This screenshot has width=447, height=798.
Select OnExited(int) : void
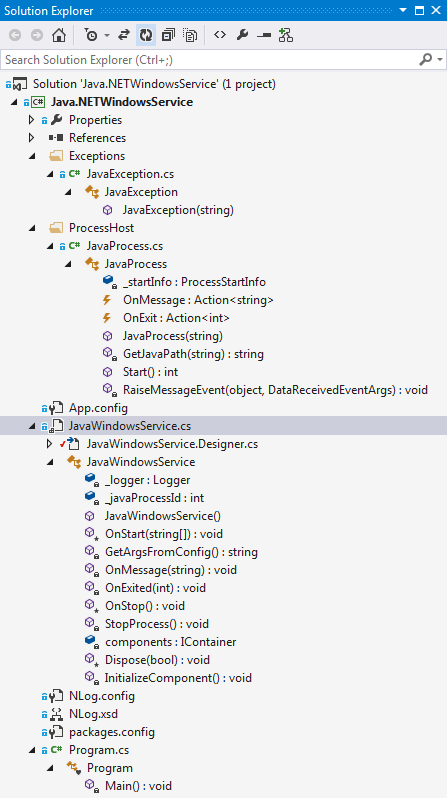pos(155,588)
